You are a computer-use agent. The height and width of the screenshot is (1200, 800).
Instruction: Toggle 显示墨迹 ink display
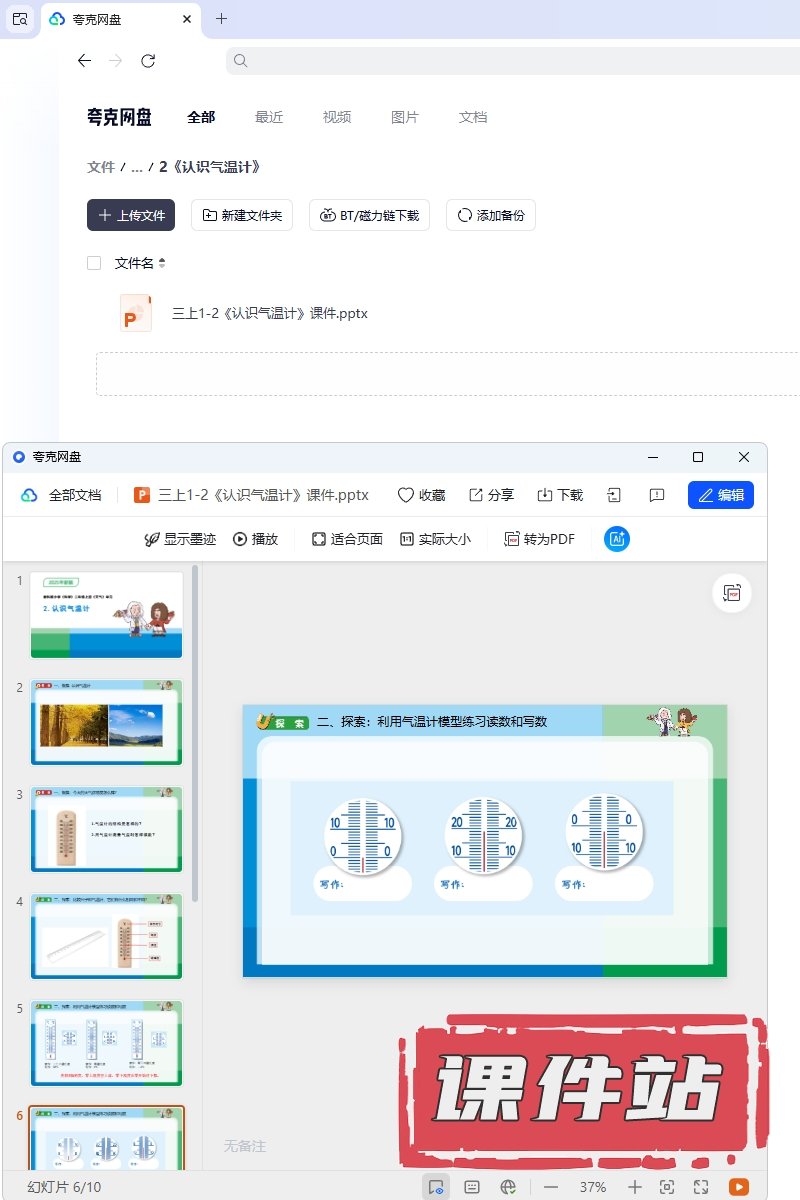click(180, 539)
